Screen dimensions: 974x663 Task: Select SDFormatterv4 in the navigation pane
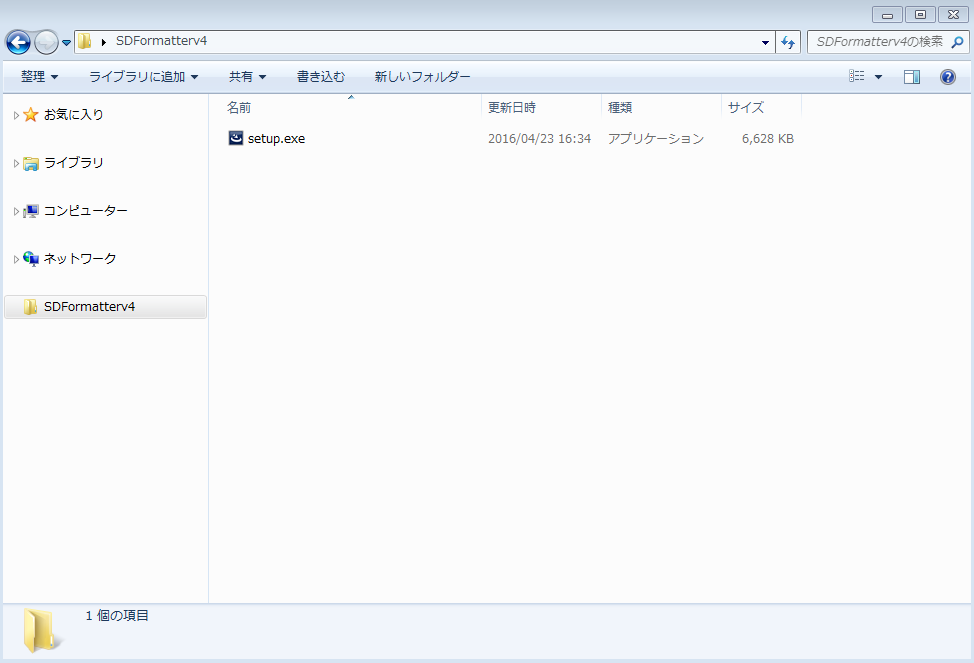click(x=105, y=307)
